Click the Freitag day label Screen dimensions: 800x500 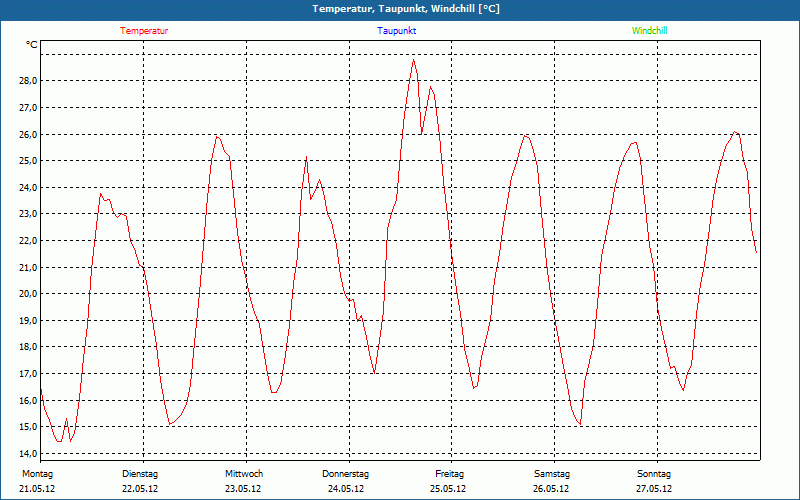[x=449, y=474]
